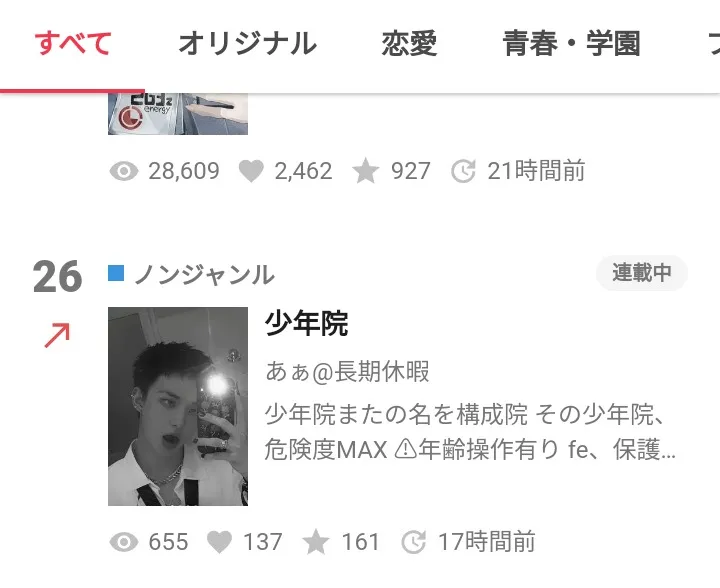Click the eye views icon next to 655
Image resolution: width=720 pixels, height=588 pixels.
coord(124,542)
